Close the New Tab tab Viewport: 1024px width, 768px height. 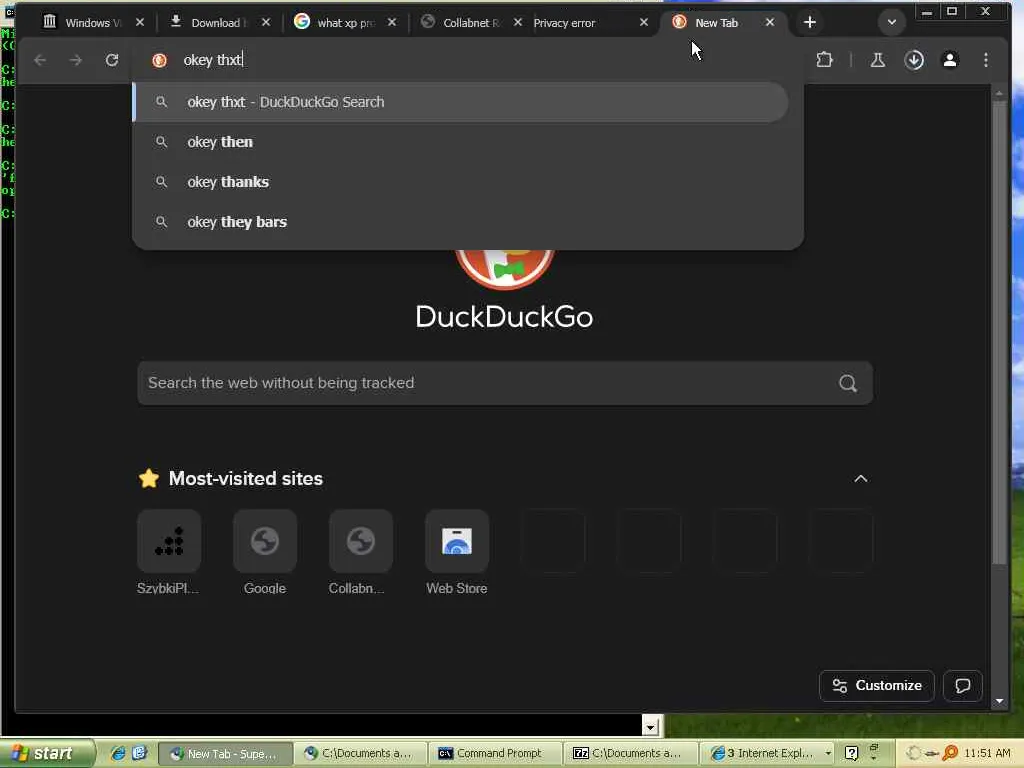770,22
